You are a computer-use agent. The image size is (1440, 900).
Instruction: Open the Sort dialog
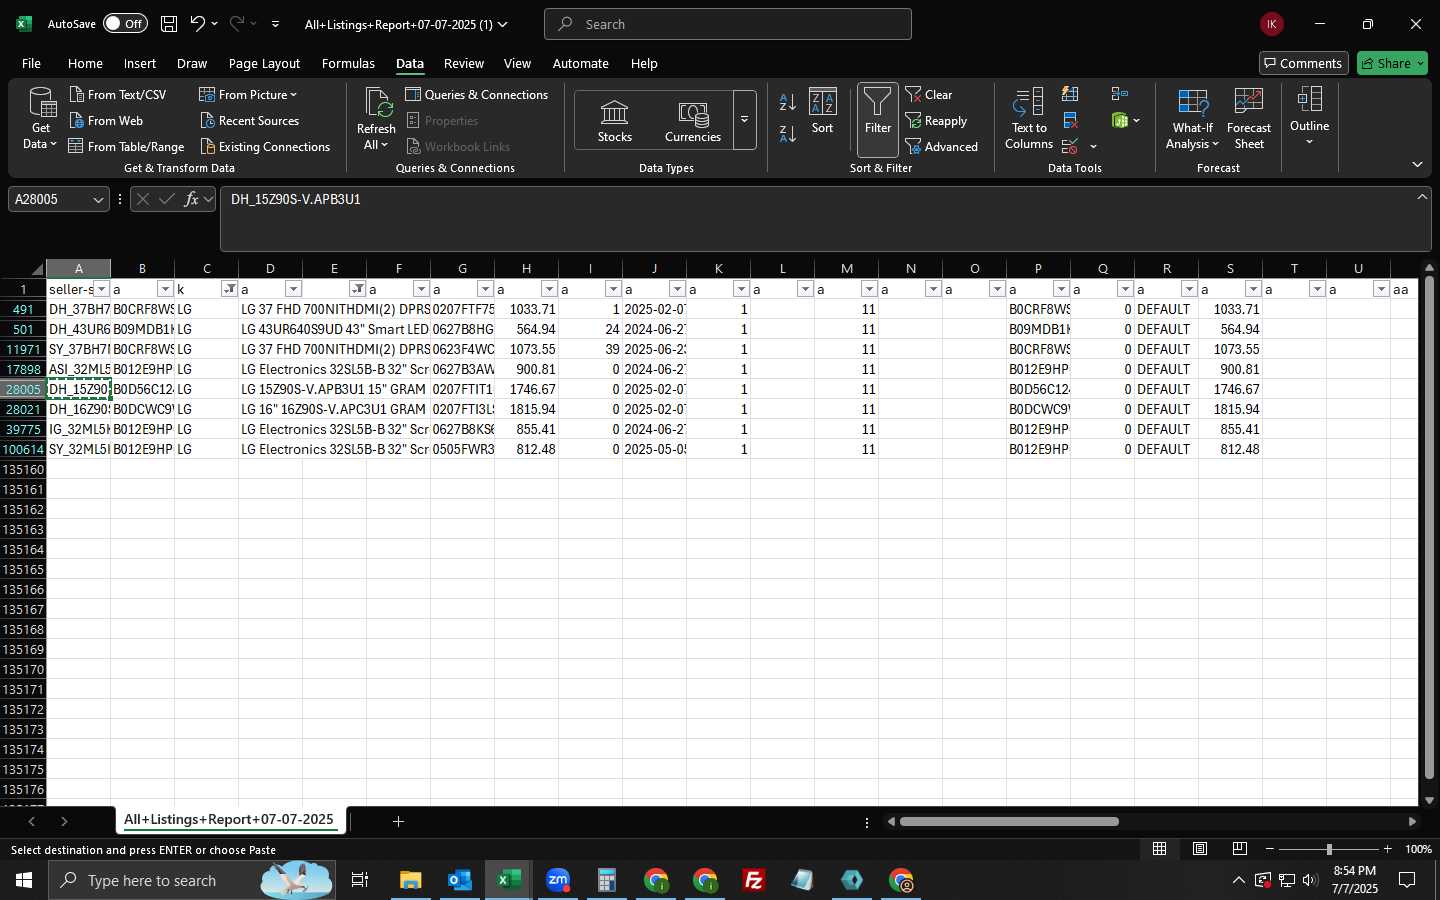pyautogui.click(x=822, y=111)
